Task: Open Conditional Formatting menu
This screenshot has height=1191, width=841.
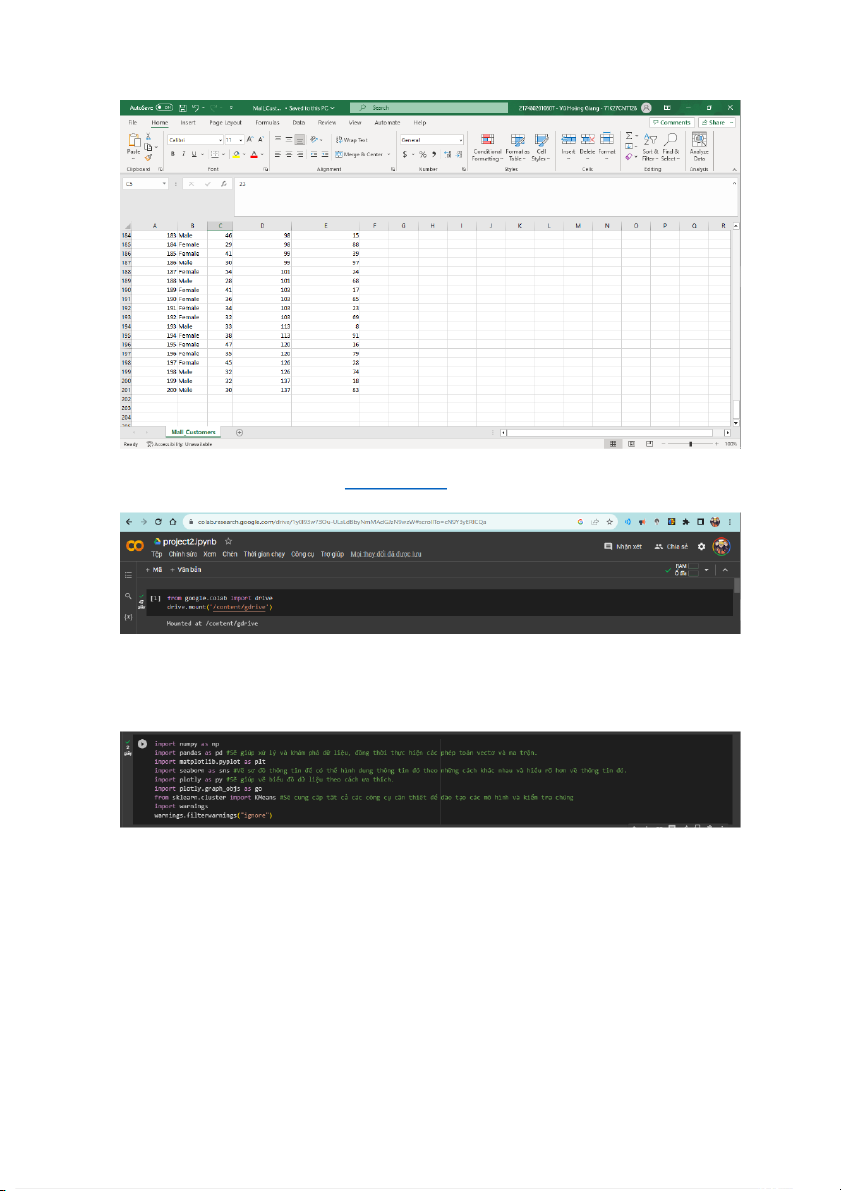Action: click(488, 147)
